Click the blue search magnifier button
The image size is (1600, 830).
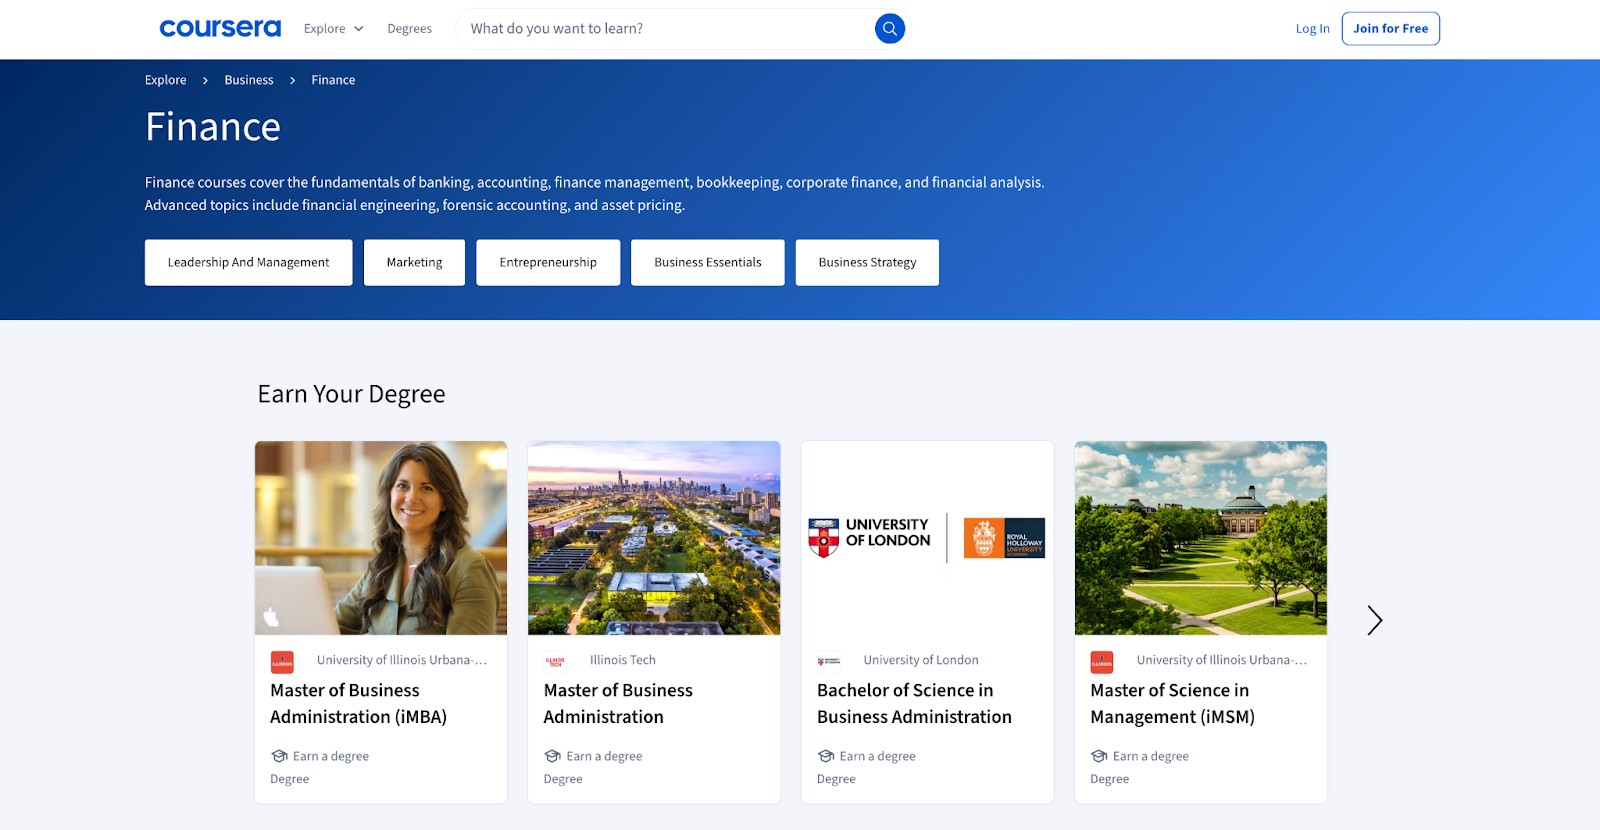point(889,29)
